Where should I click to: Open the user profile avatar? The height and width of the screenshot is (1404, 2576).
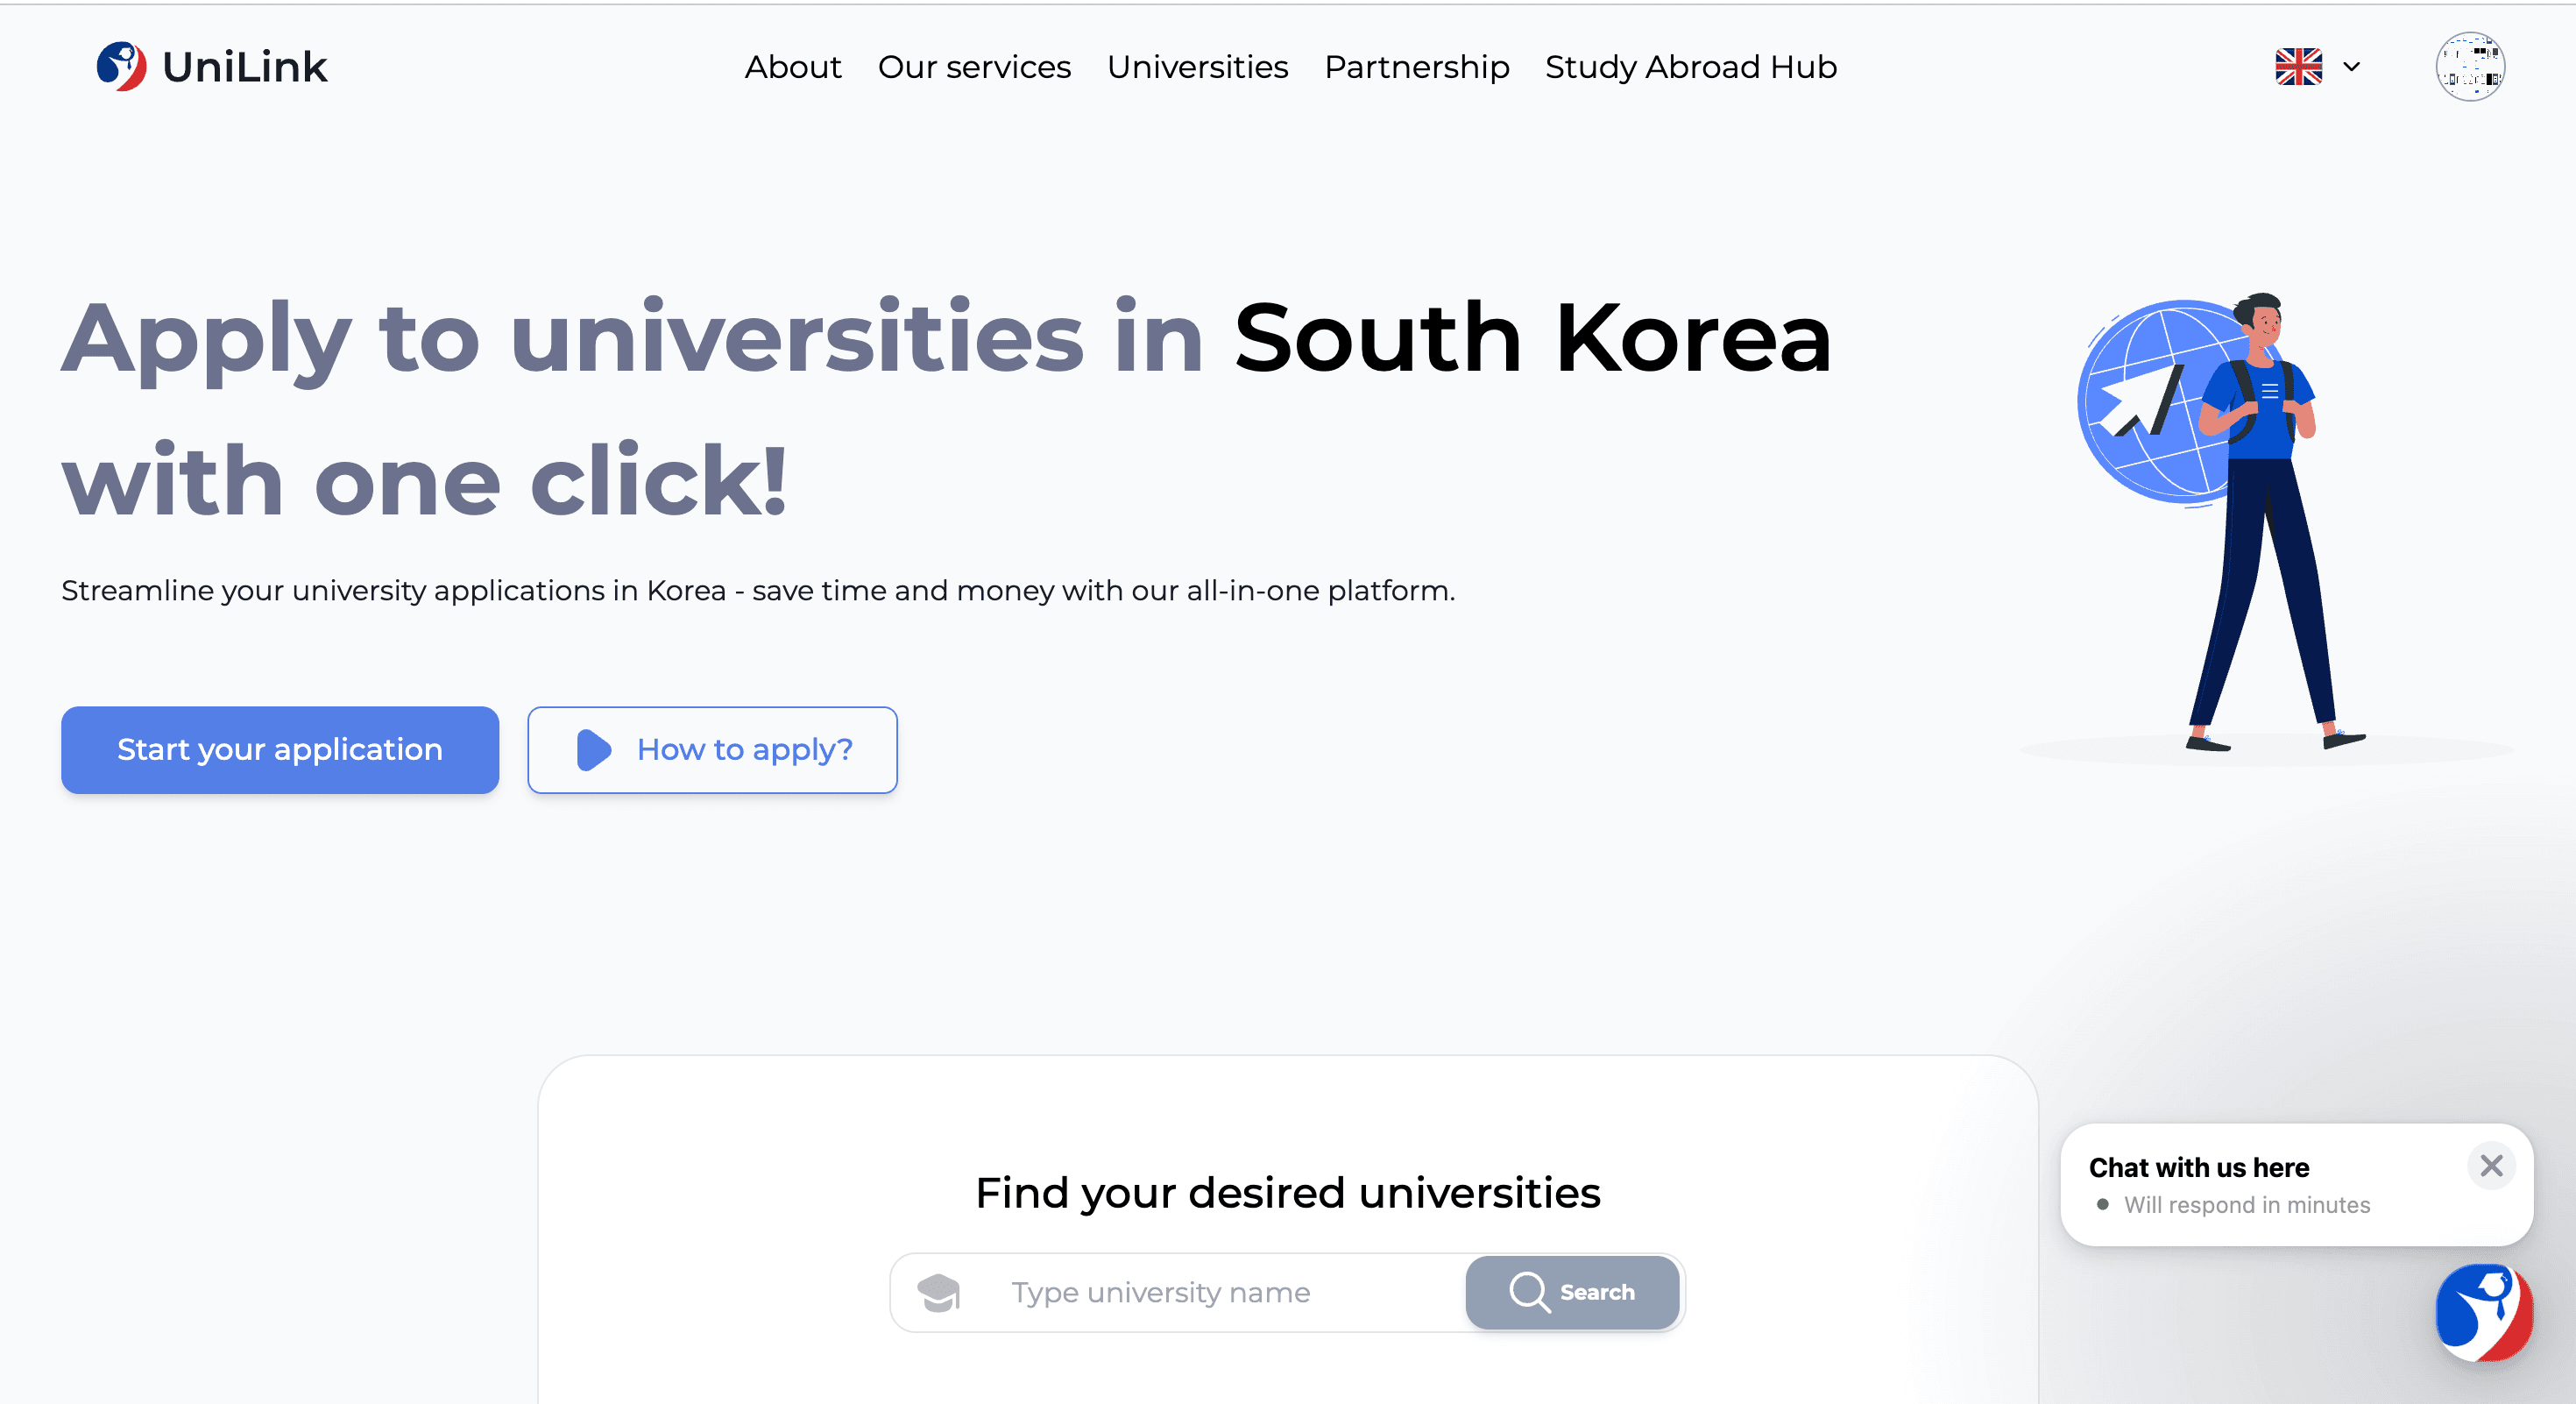(2469, 67)
